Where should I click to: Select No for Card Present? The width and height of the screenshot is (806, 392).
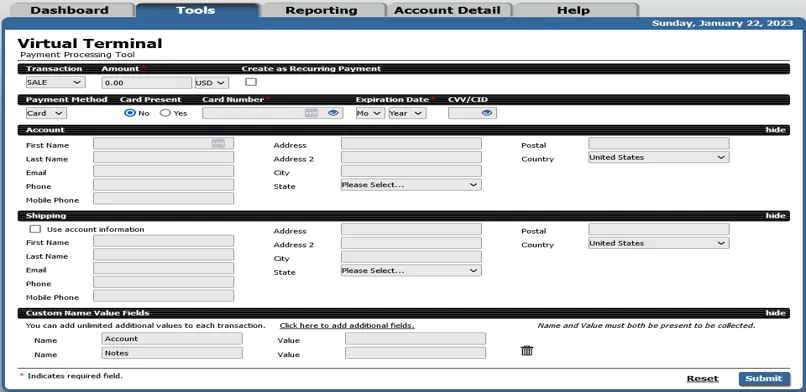[x=130, y=113]
